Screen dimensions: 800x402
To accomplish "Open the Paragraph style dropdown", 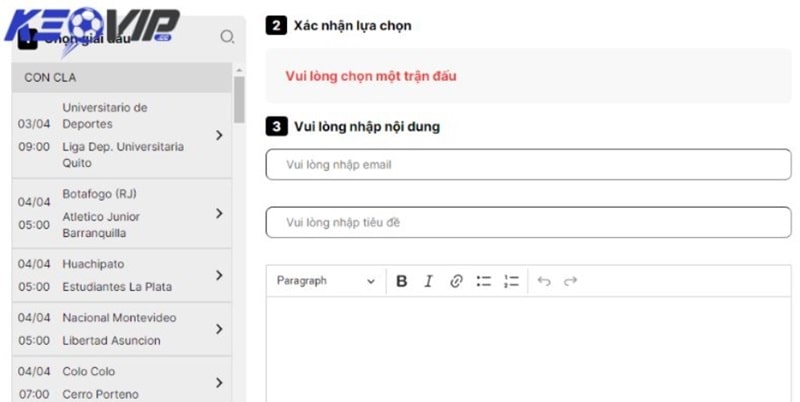I will click(x=326, y=281).
